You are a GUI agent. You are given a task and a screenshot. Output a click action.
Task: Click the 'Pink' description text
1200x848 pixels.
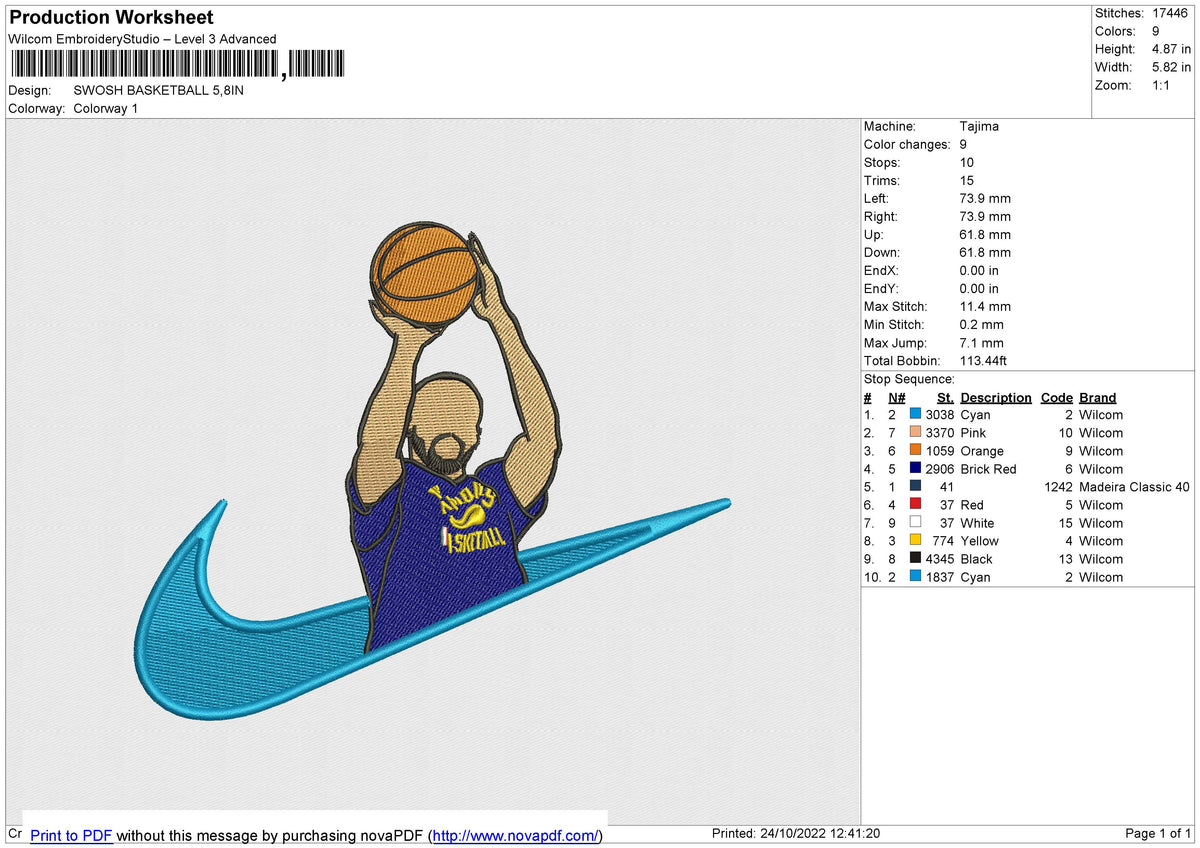pyautogui.click(x=973, y=432)
